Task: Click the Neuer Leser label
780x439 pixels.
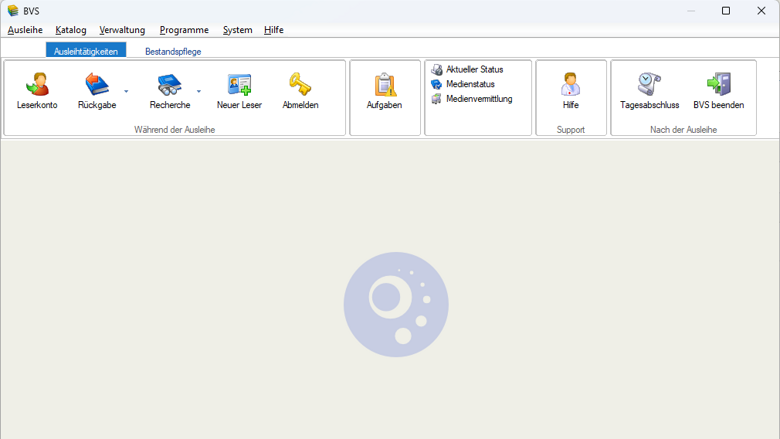Action: (239, 105)
